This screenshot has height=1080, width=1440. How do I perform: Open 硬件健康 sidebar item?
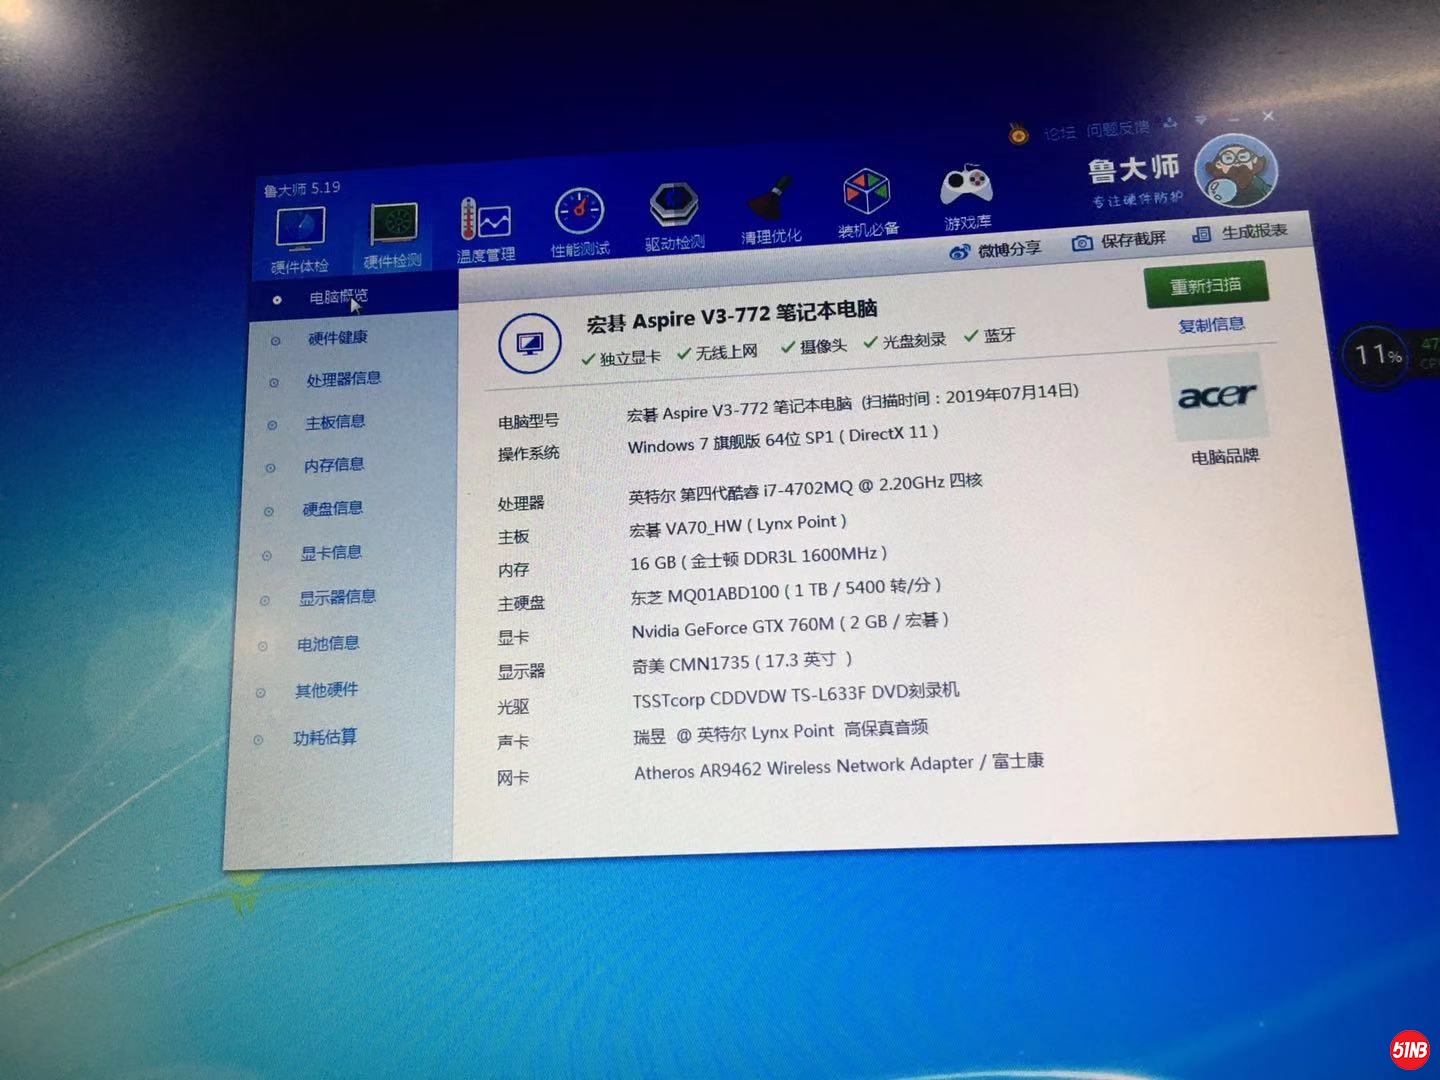pyautogui.click(x=337, y=338)
